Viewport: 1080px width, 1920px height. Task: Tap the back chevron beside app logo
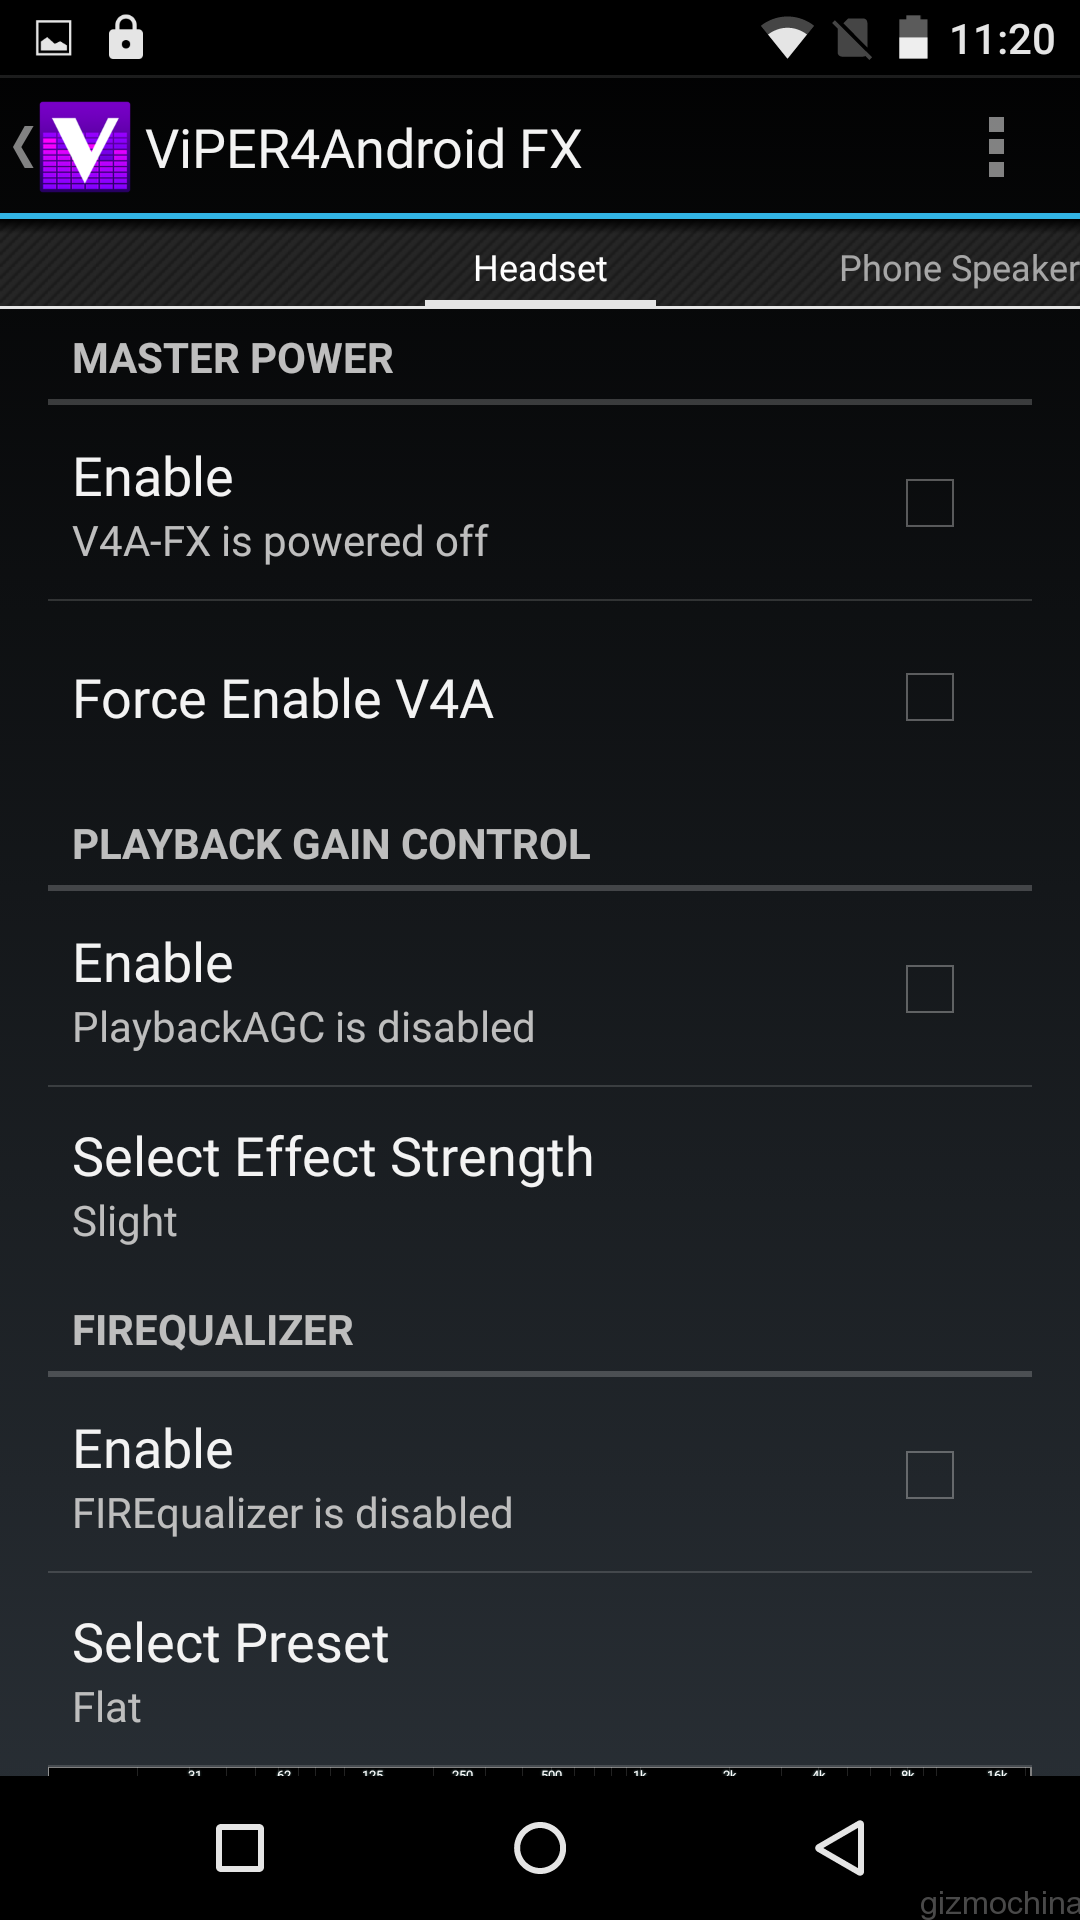[x=23, y=147]
